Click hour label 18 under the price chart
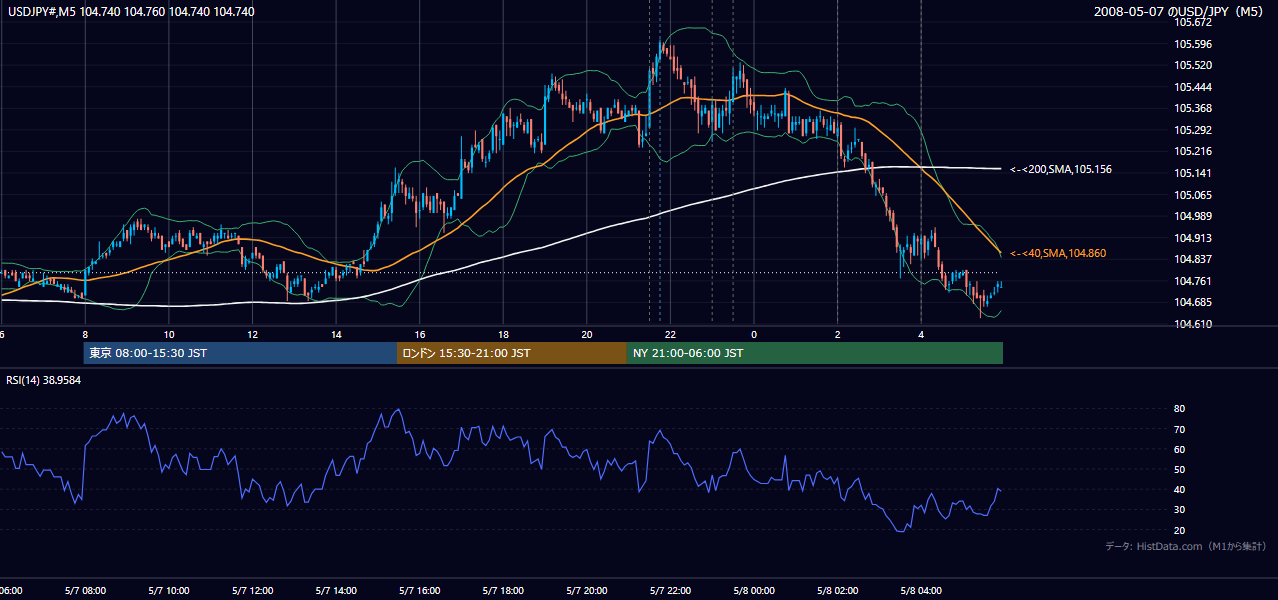Image resolution: width=1278 pixels, height=600 pixels. click(503, 334)
